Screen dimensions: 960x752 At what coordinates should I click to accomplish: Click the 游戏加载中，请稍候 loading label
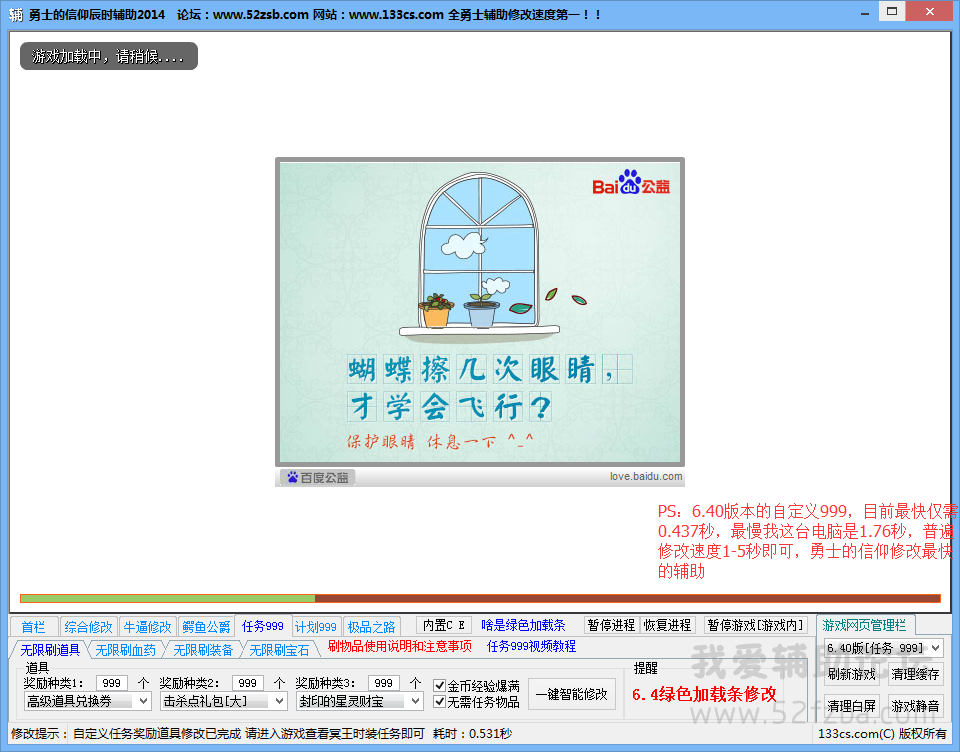click(x=109, y=56)
